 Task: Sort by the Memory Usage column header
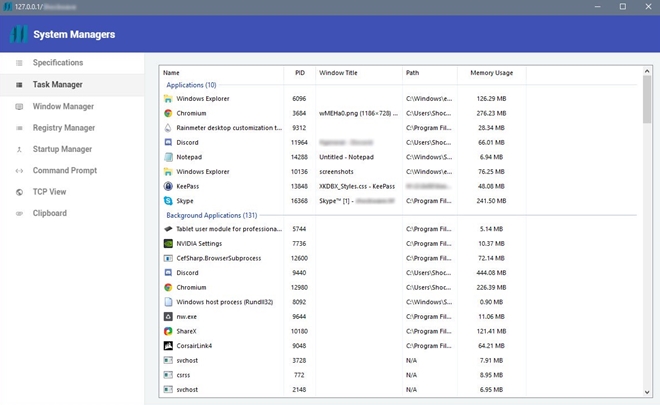click(x=492, y=73)
